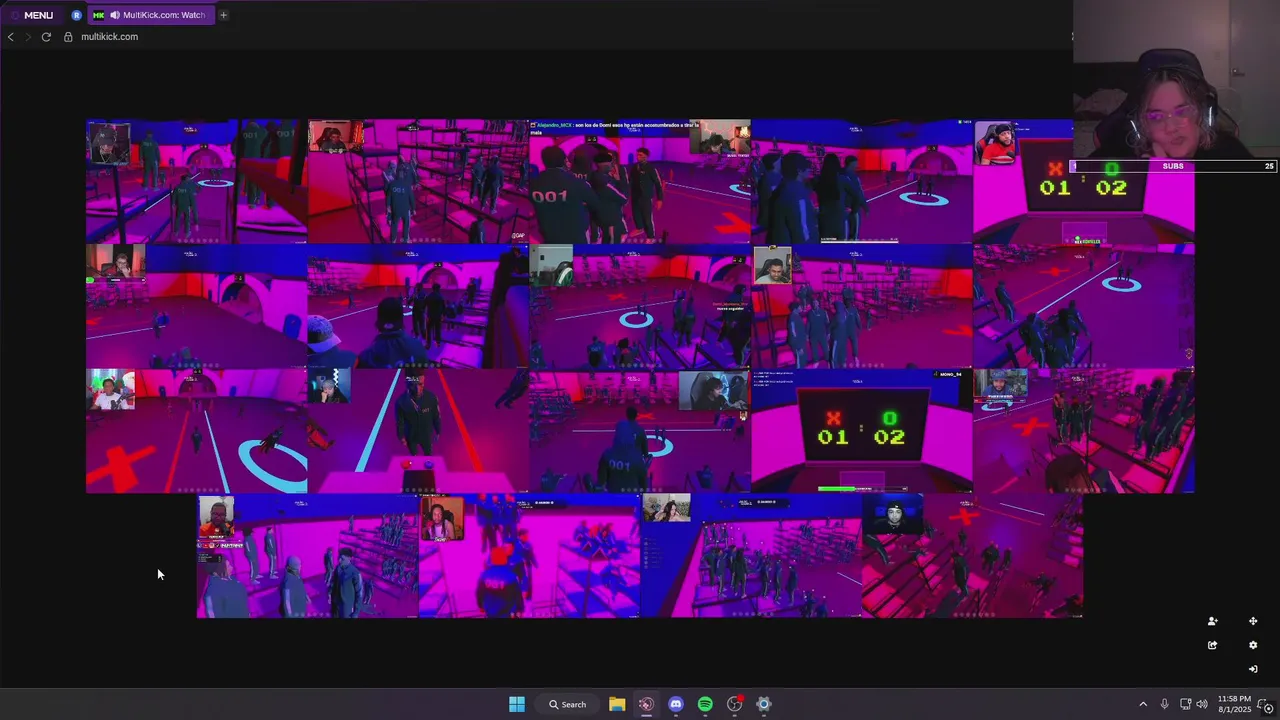1280x720 pixels.
Task: Select stream showing X 0 / 01 02 scoreboard top-right
Action: (x=1084, y=181)
